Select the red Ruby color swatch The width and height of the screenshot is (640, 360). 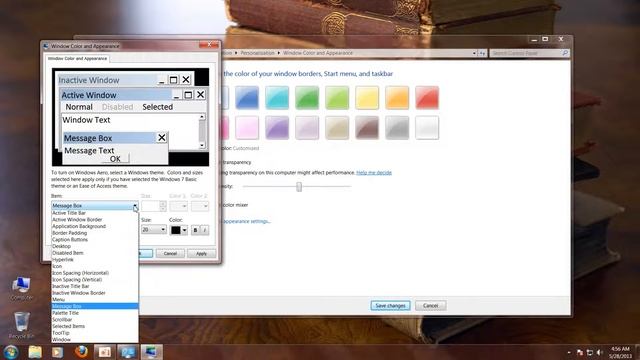(x=427, y=98)
